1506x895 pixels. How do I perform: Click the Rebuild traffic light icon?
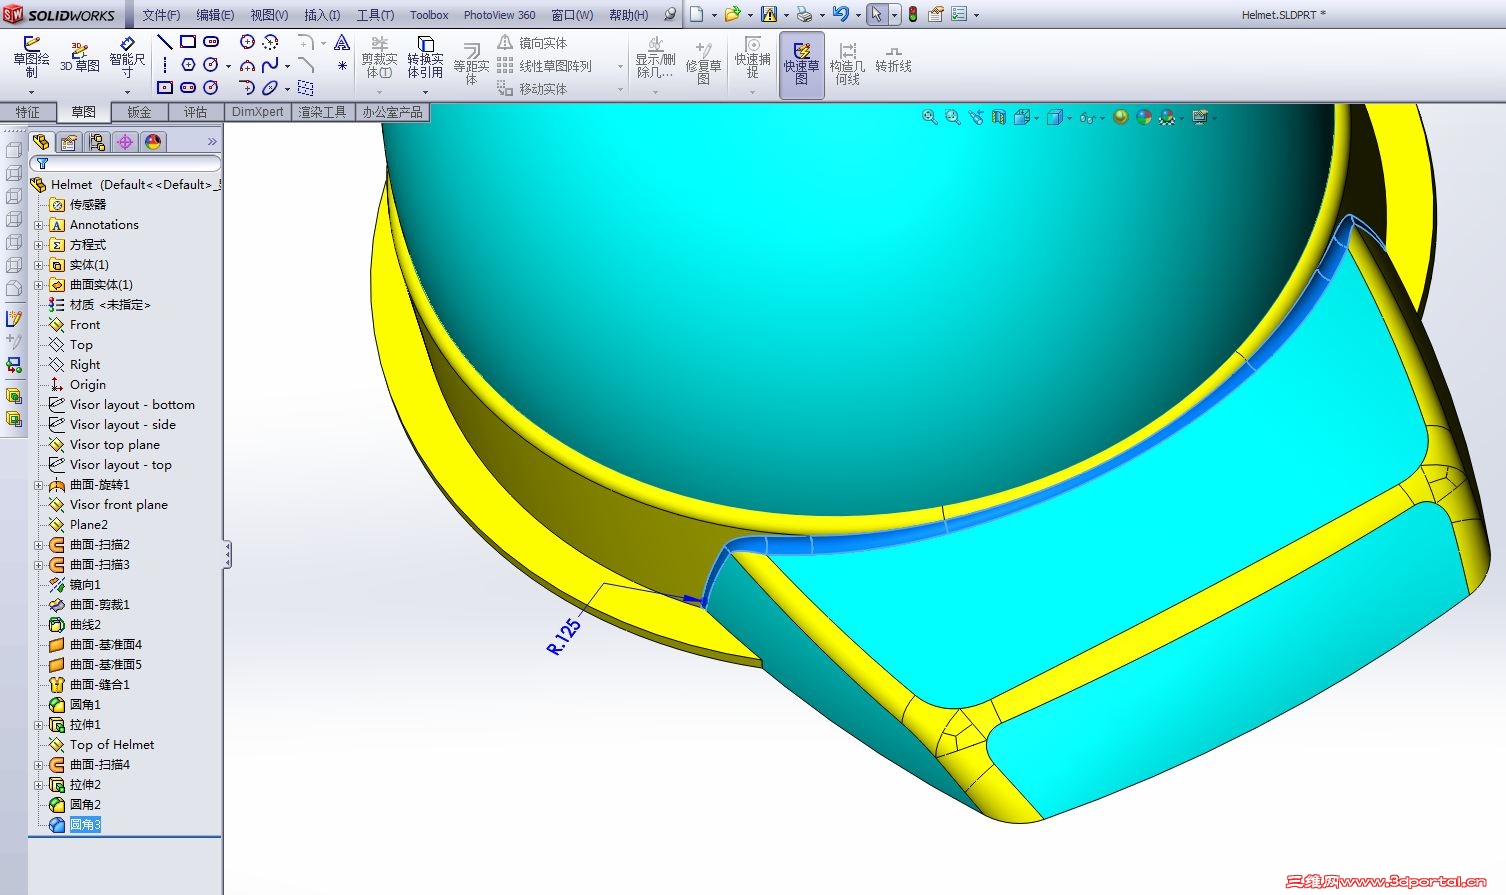coord(913,15)
